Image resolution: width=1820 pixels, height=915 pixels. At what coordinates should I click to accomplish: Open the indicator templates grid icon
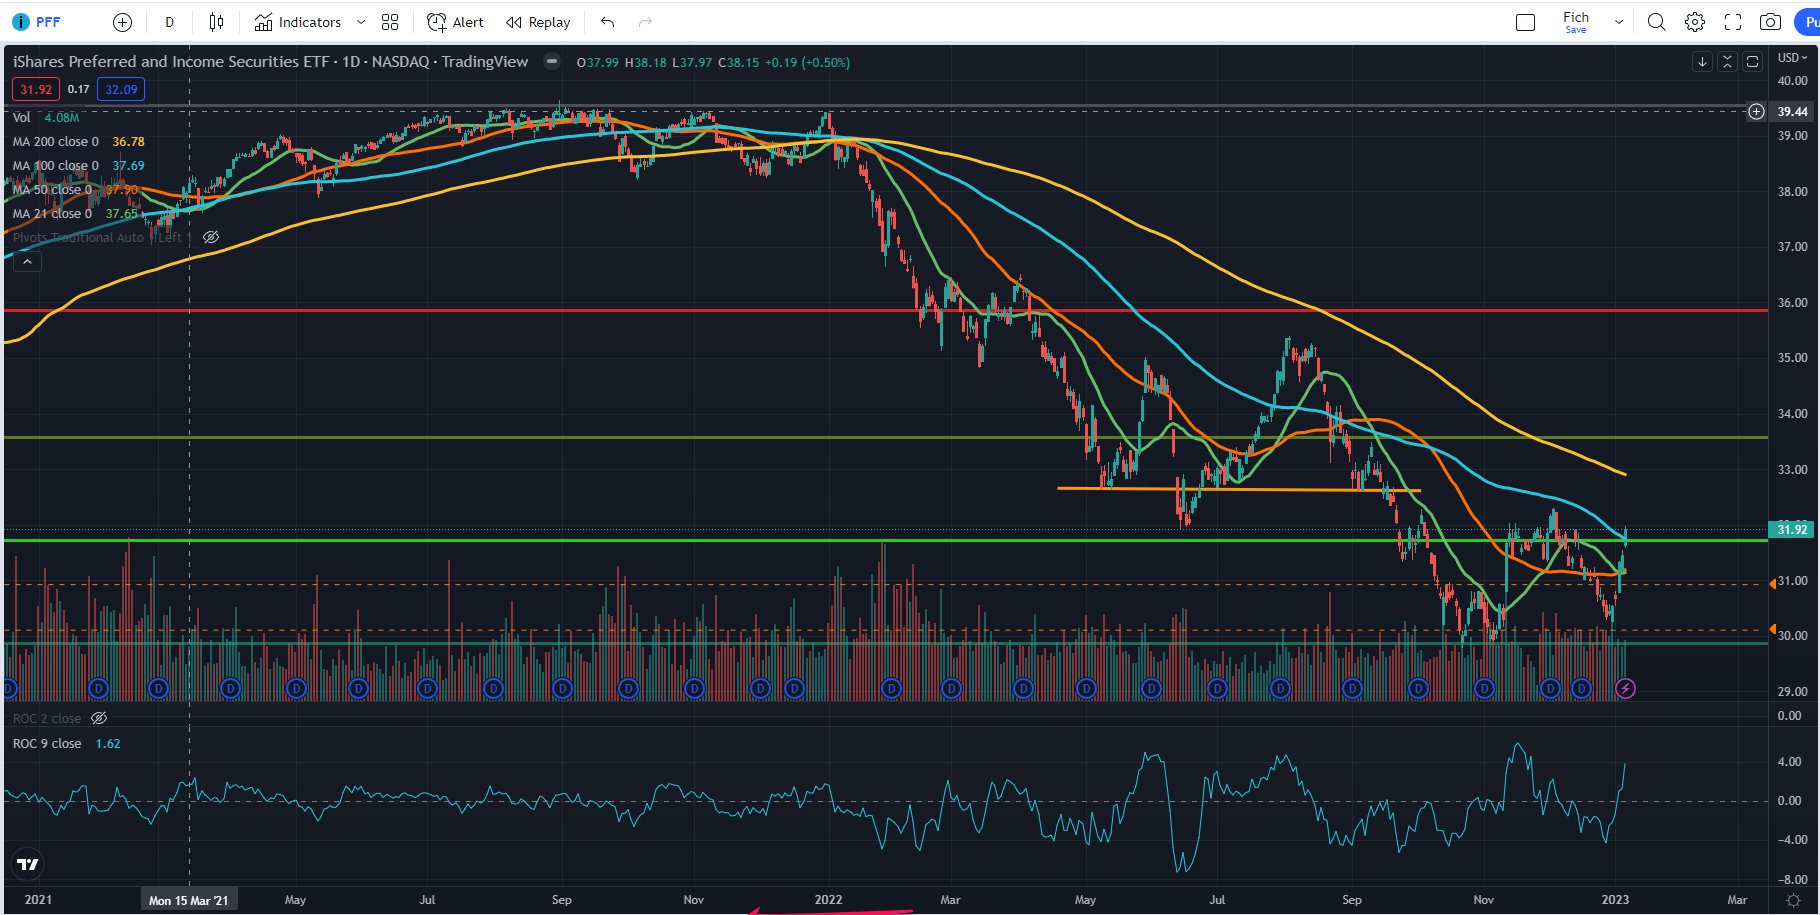coord(390,22)
